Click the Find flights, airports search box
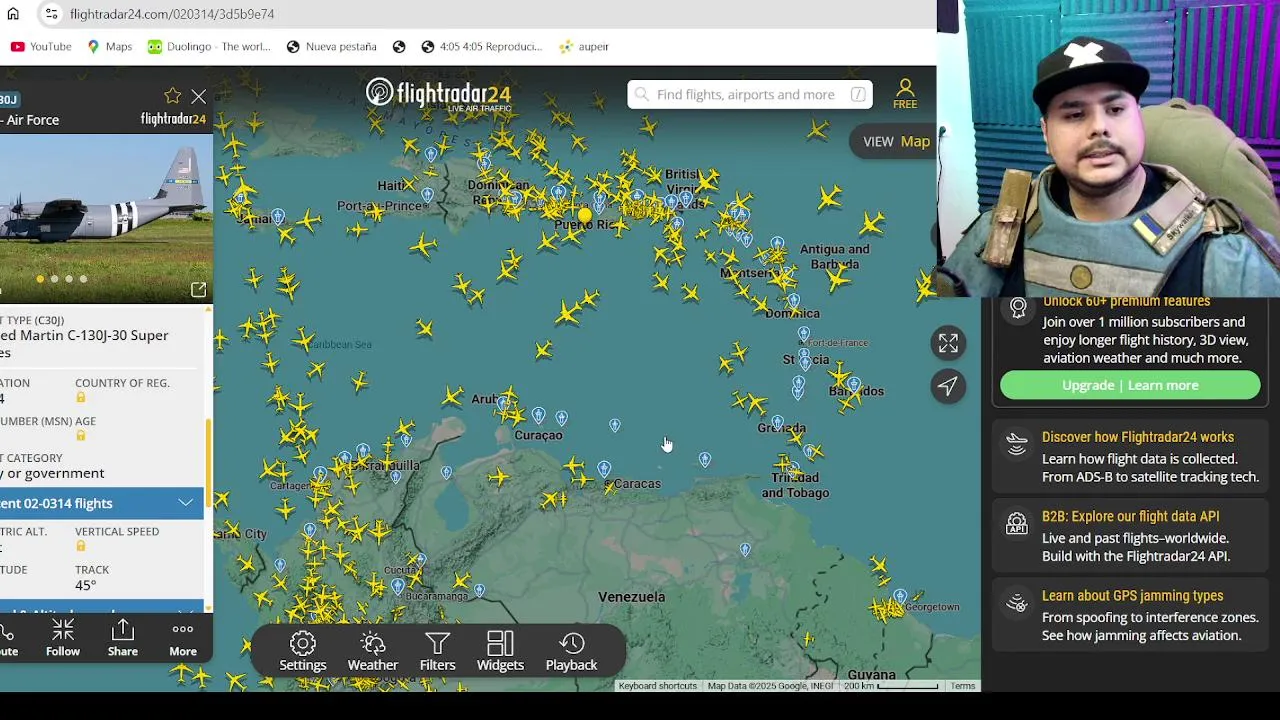The width and height of the screenshot is (1280, 720). pos(750,94)
